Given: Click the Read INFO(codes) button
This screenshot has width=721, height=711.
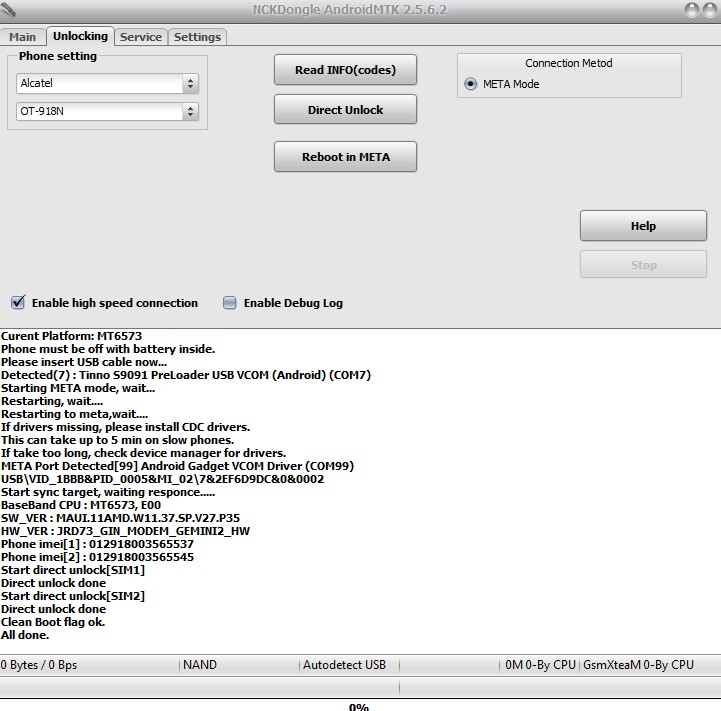Looking at the screenshot, I should point(345,70).
